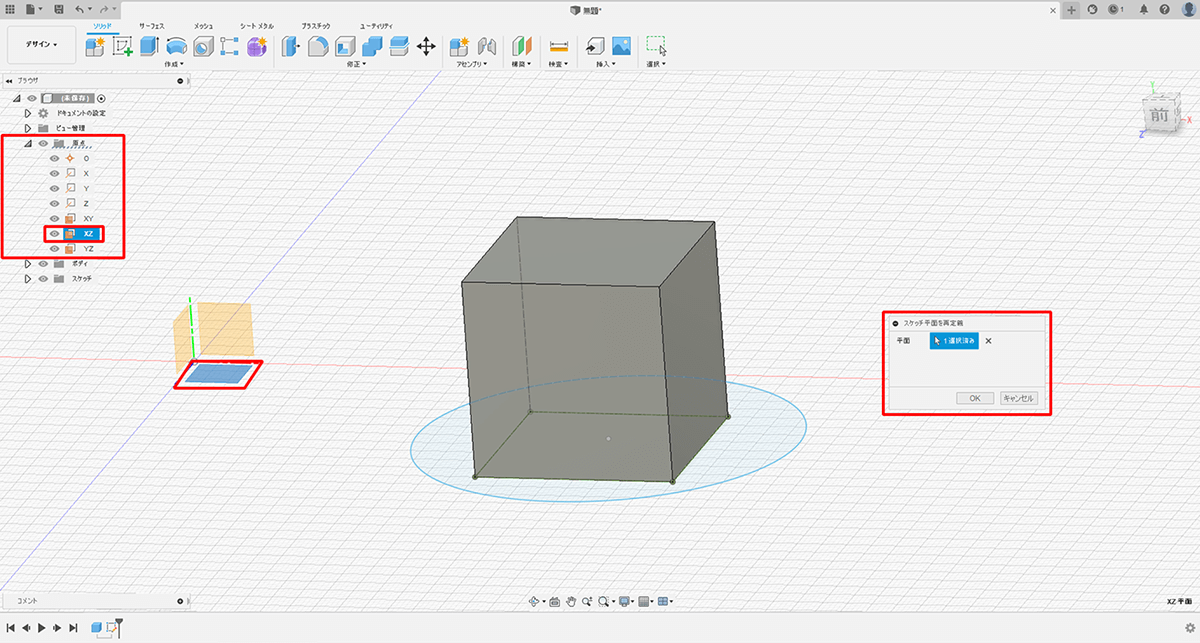Image resolution: width=1200 pixels, height=643 pixels.
Task: Open the data panel grid icon
Action: coord(10,9)
